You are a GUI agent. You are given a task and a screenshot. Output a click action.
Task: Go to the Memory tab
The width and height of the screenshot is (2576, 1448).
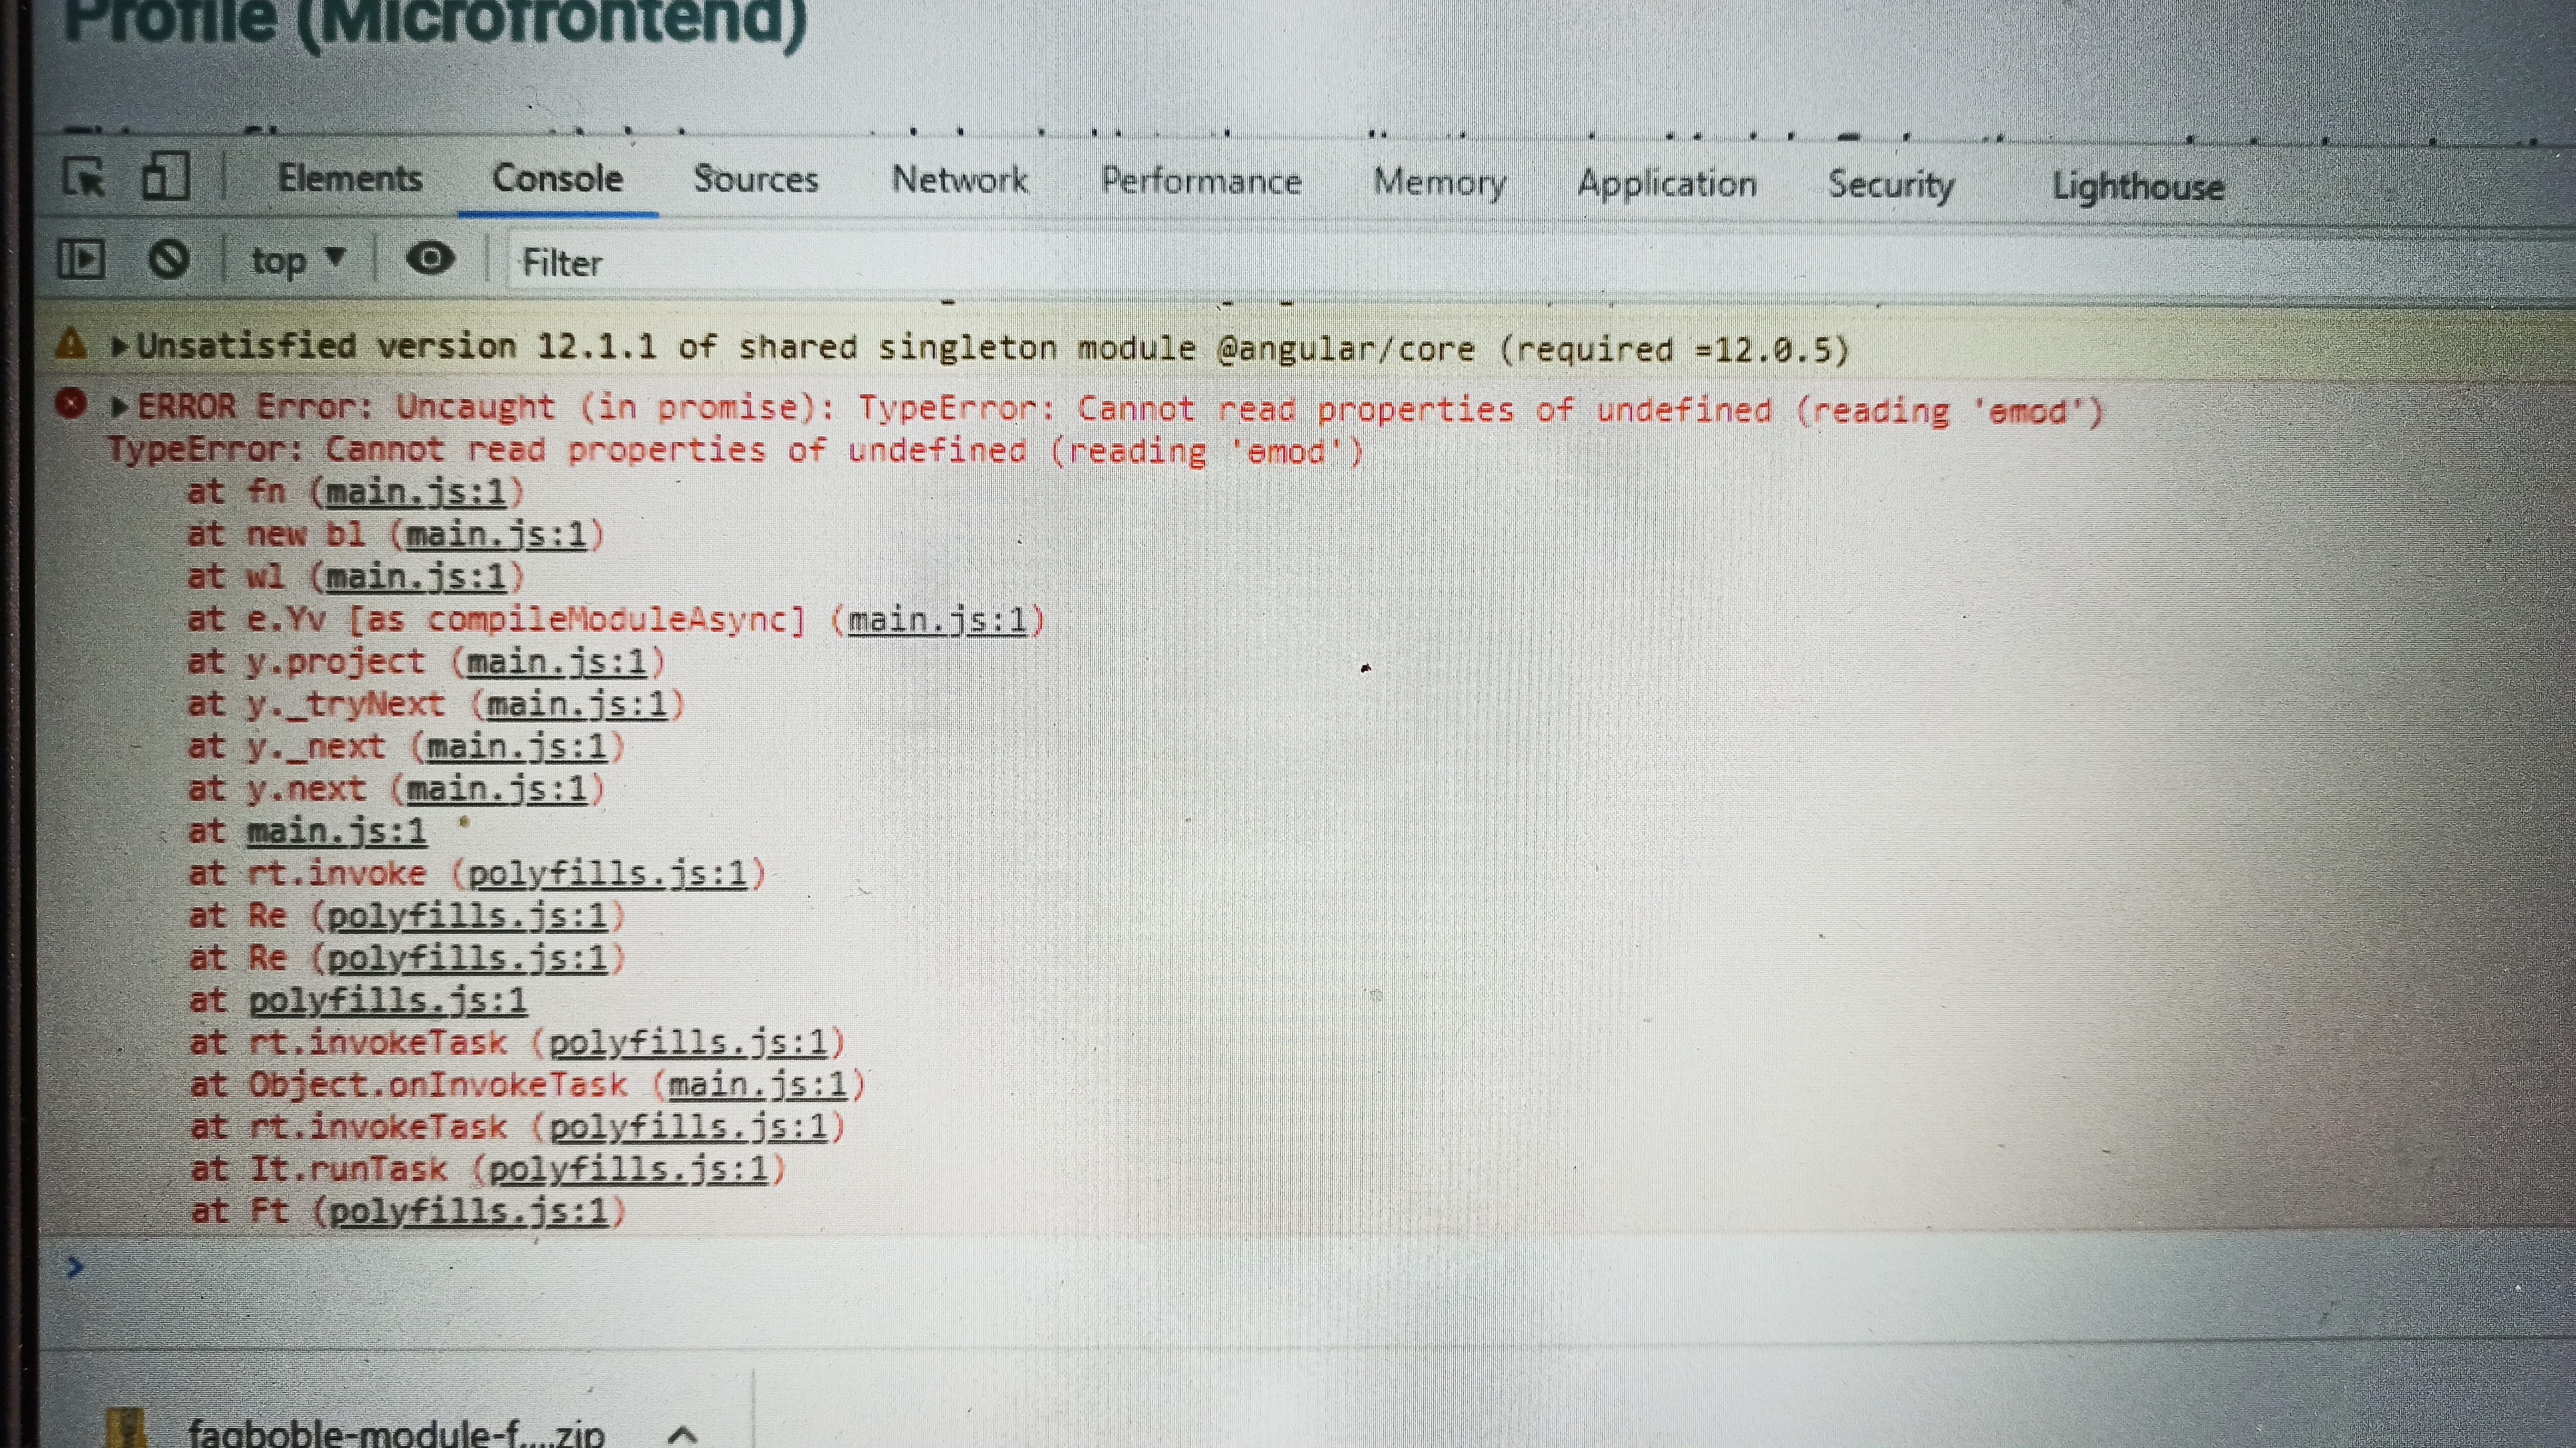pos(1440,183)
